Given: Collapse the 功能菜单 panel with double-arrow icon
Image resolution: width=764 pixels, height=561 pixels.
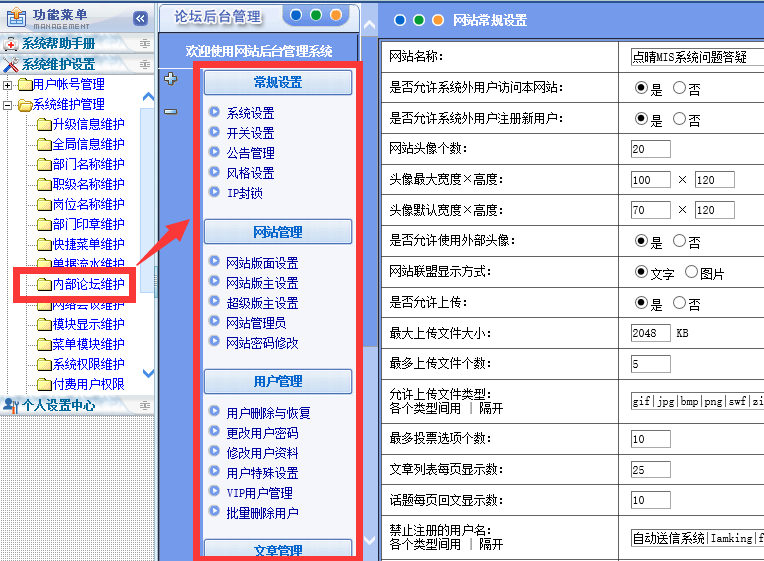Looking at the screenshot, I should point(140,18).
